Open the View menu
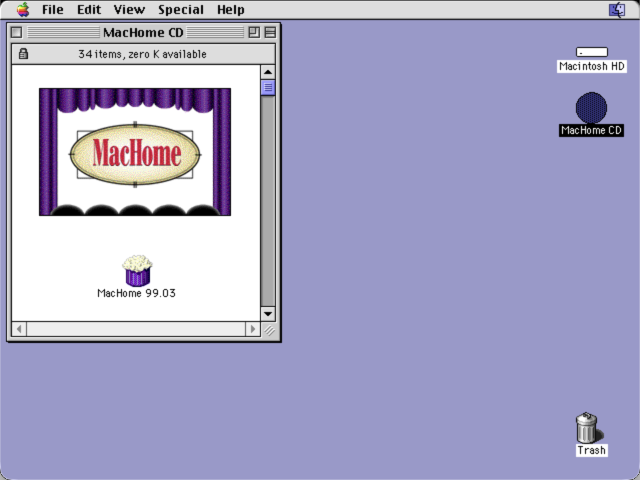 click(129, 9)
